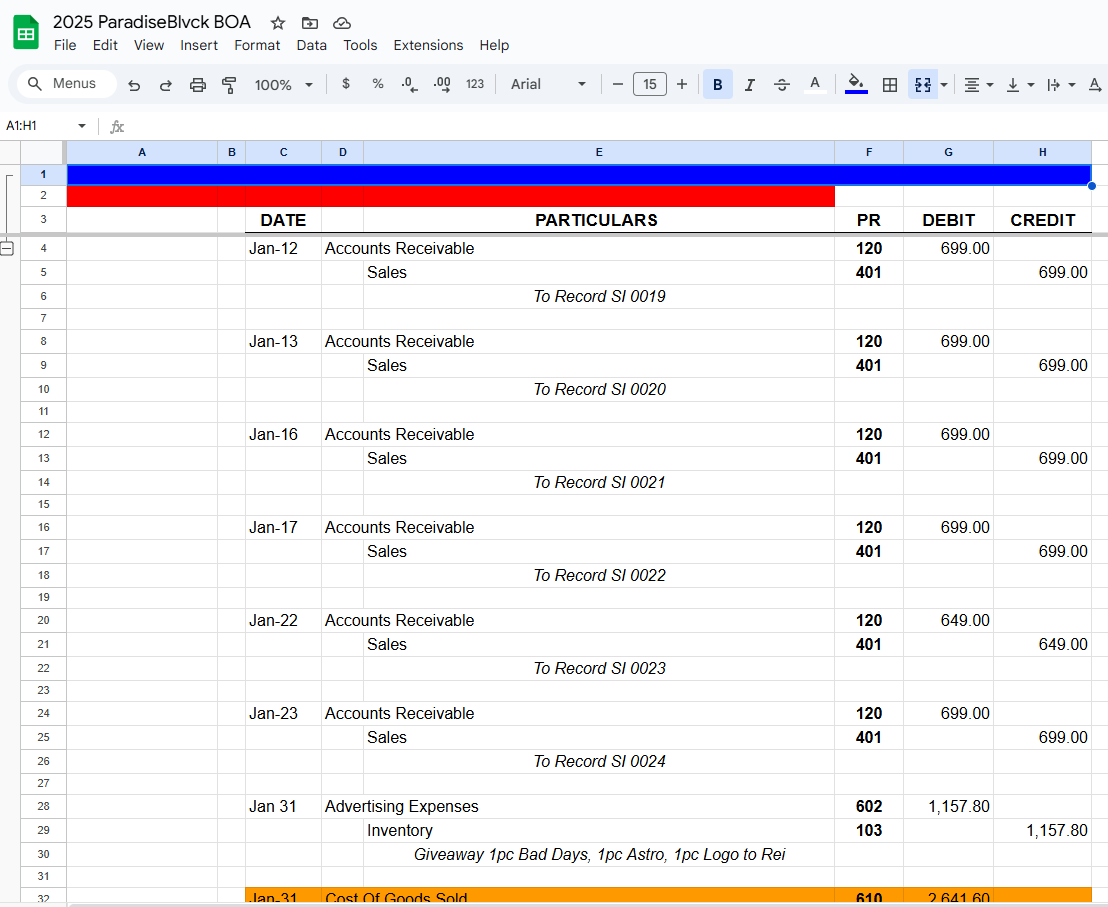Open more number formats 123

pyautogui.click(x=475, y=84)
